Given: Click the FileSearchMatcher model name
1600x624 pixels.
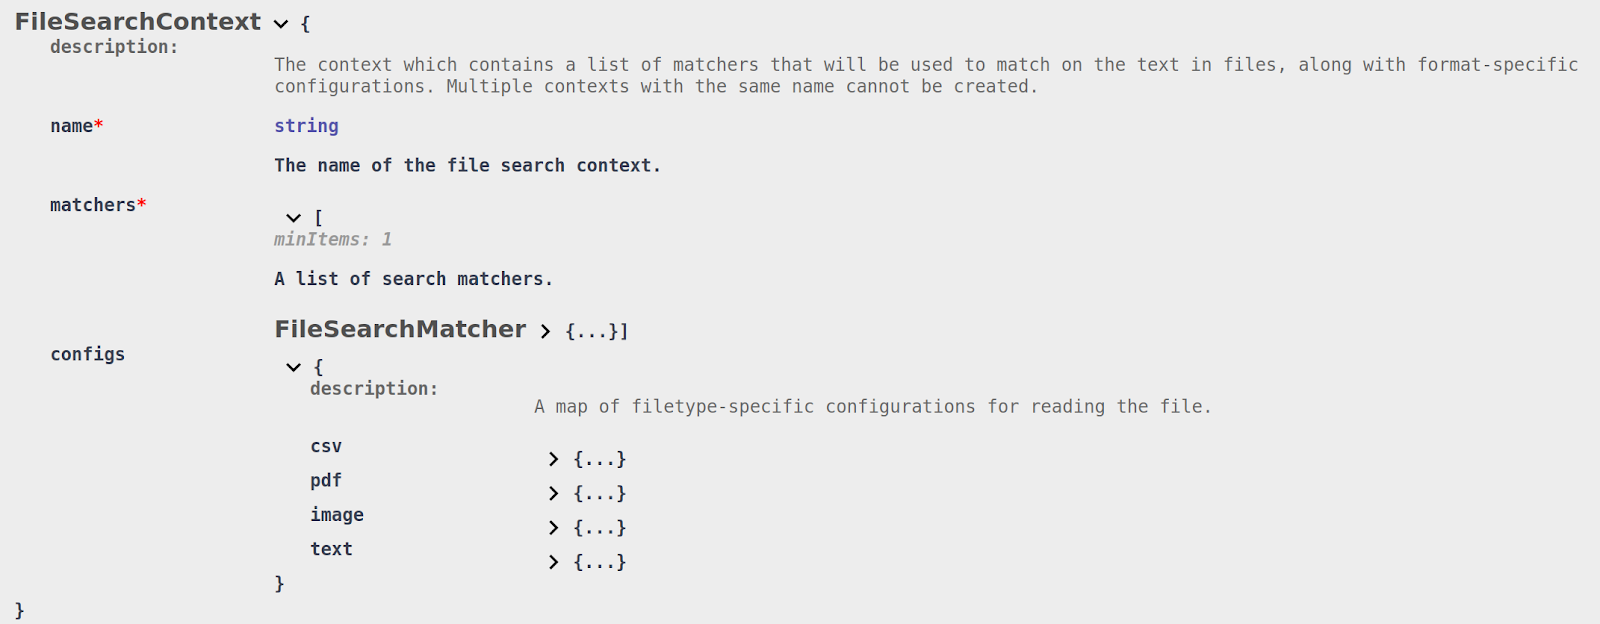Looking at the screenshot, I should click(400, 330).
